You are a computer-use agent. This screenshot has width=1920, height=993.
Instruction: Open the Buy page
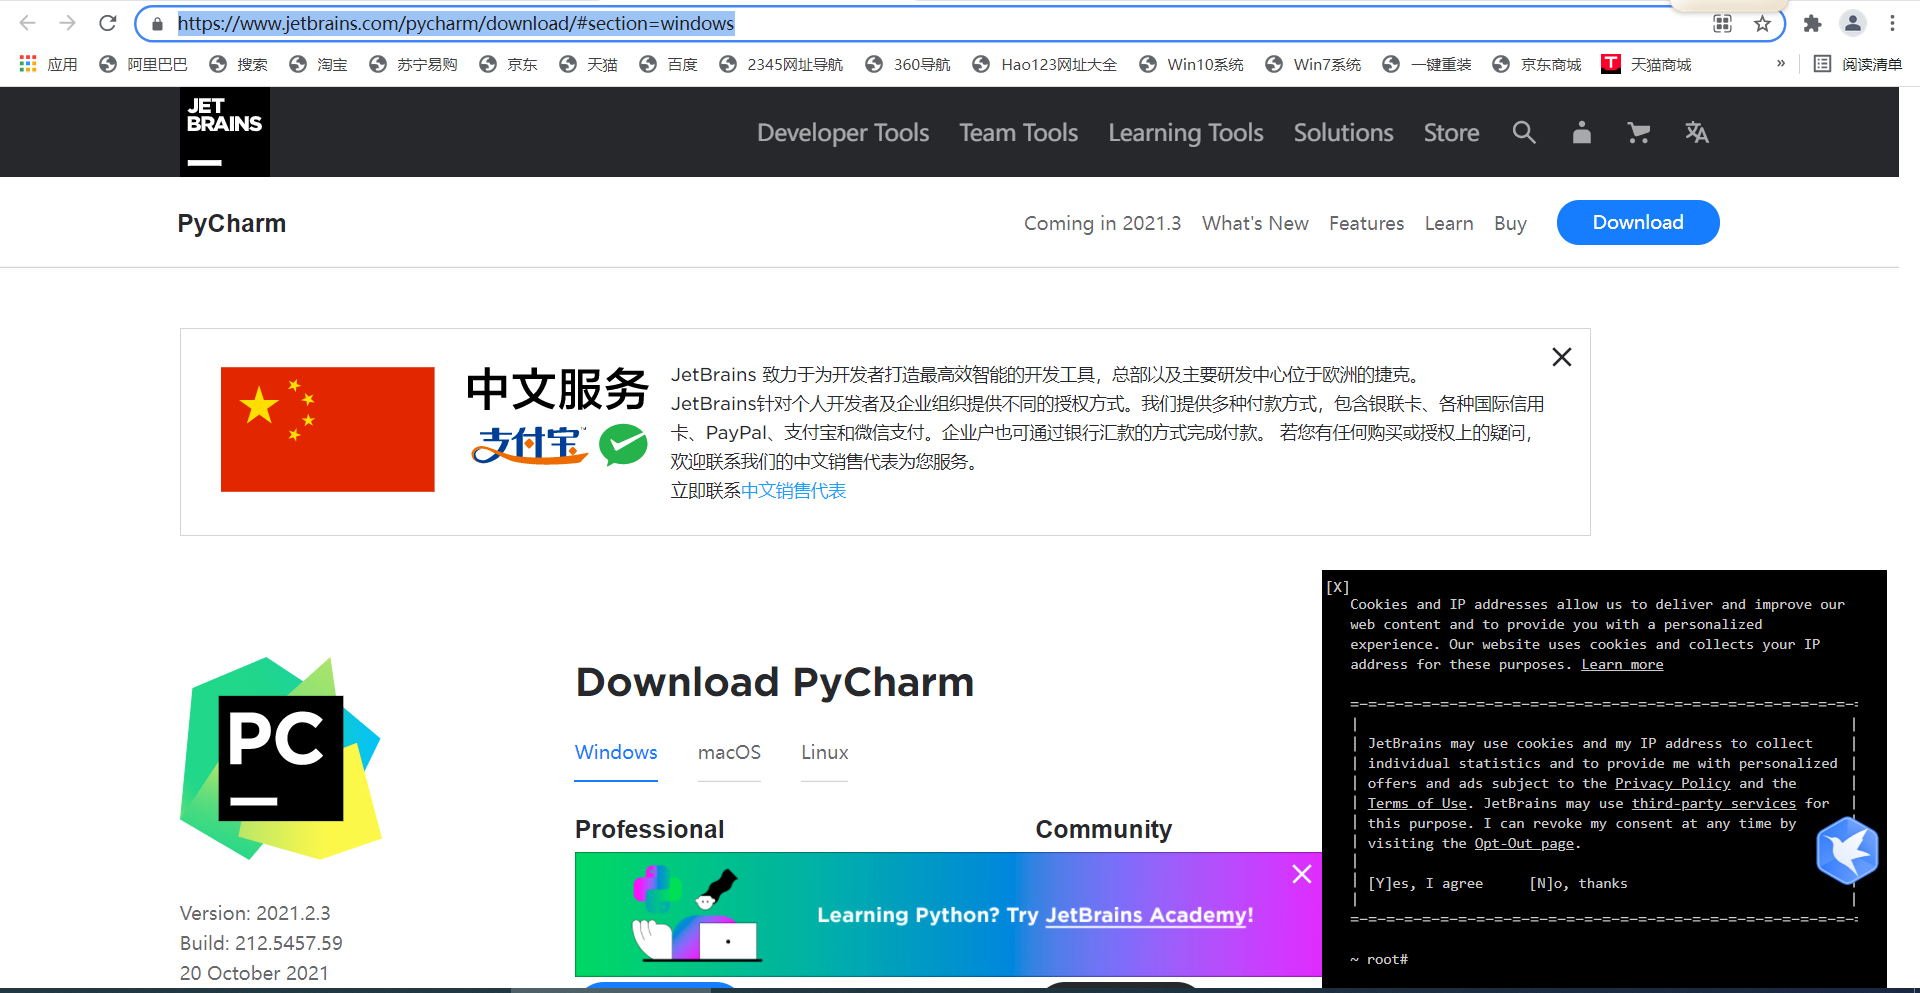click(x=1510, y=223)
